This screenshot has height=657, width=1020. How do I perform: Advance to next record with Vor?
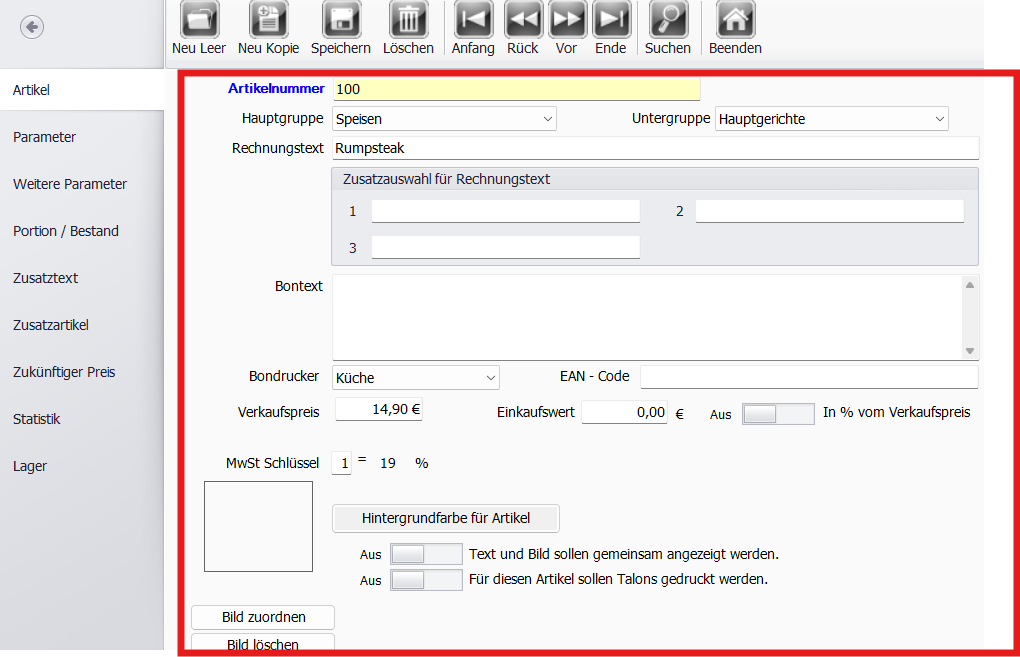click(567, 20)
